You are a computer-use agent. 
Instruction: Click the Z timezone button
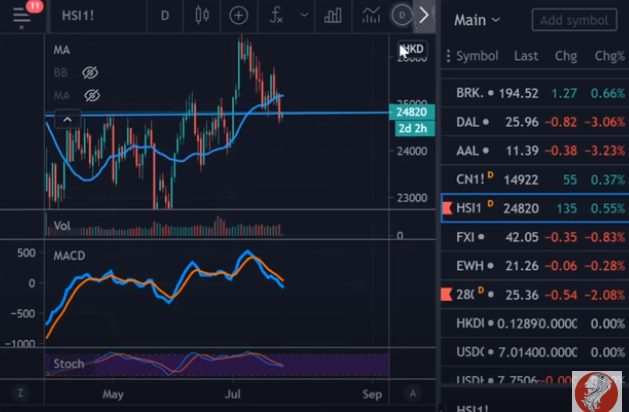pyautogui.click(x=20, y=393)
